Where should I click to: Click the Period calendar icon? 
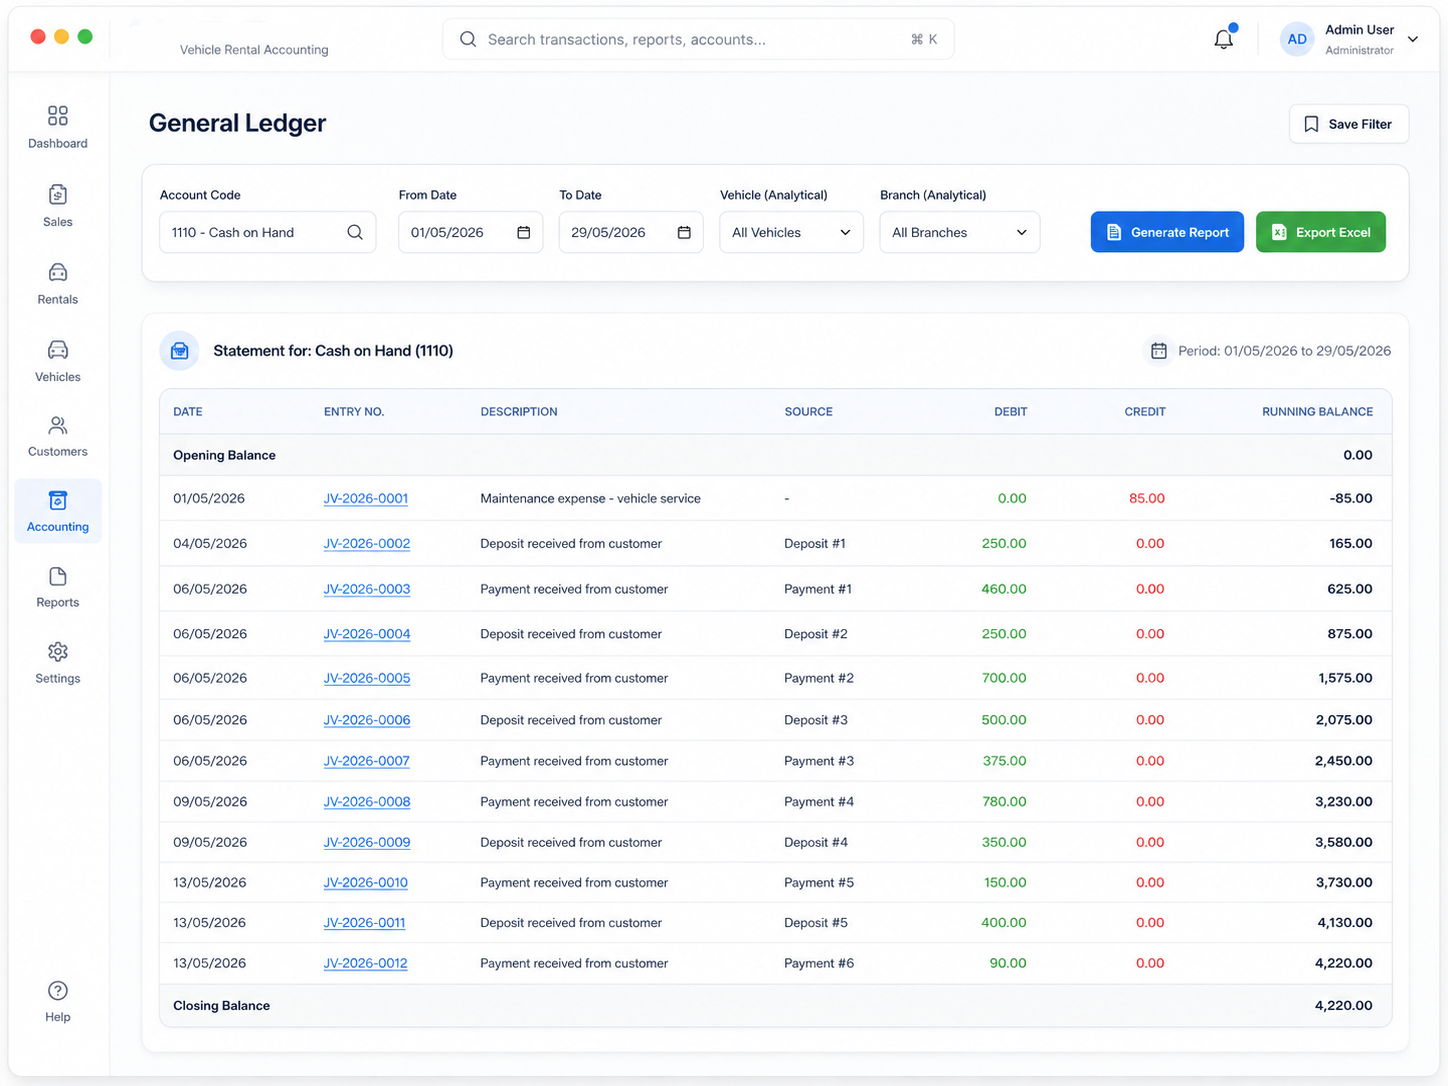tap(1159, 351)
